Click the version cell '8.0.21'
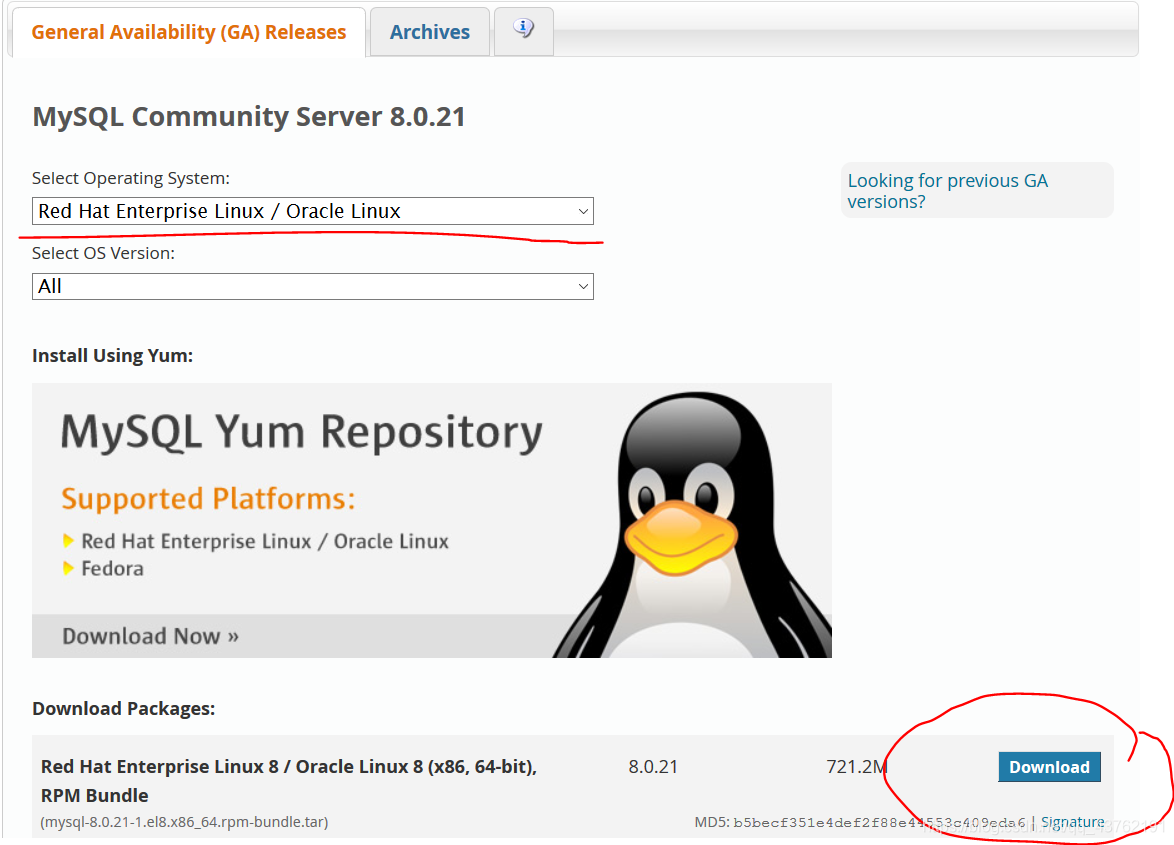Image resolution: width=1174 pixels, height=845 pixels. [x=653, y=767]
